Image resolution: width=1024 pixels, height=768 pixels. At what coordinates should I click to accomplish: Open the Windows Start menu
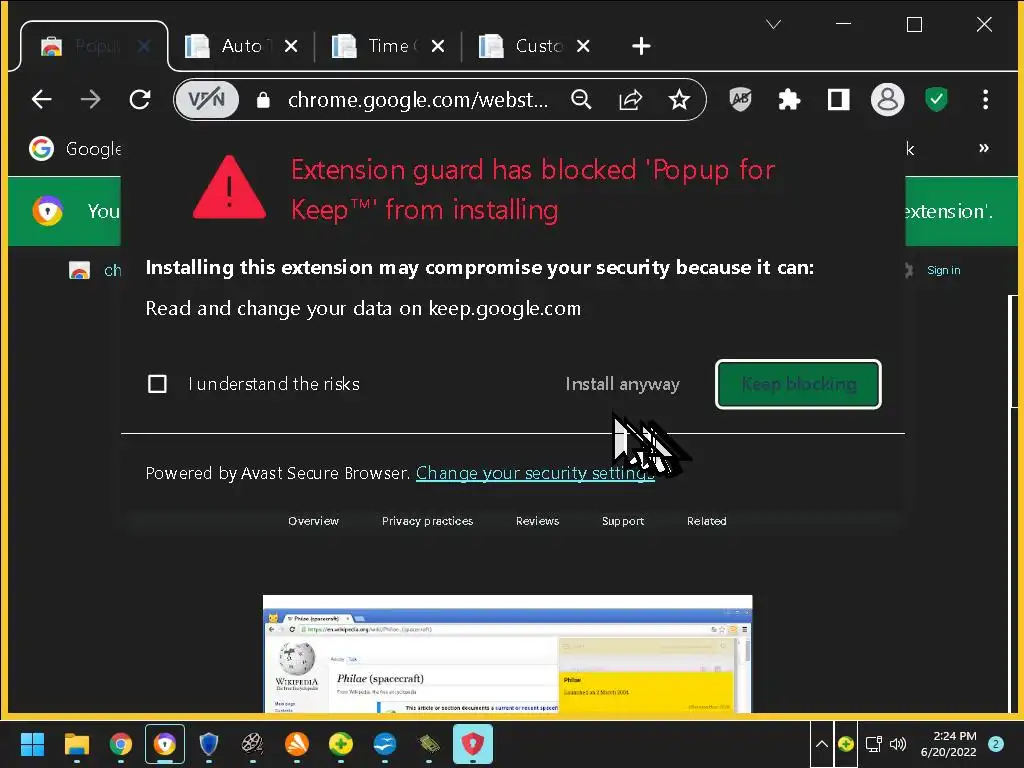click(x=32, y=744)
